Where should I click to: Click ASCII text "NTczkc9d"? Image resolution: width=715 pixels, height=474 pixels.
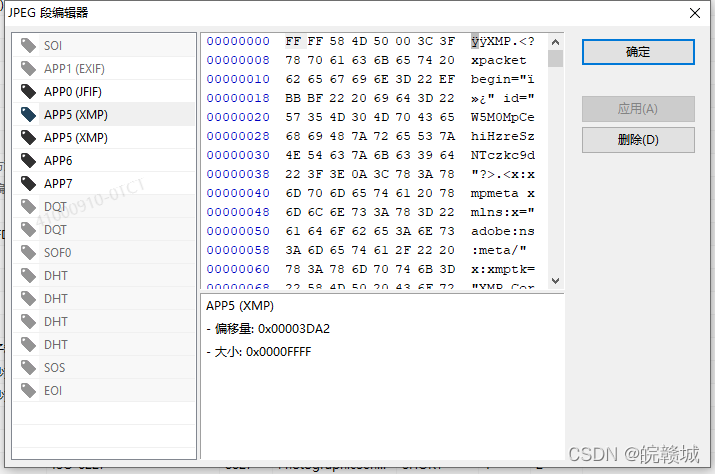pyautogui.click(x=503, y=155)
